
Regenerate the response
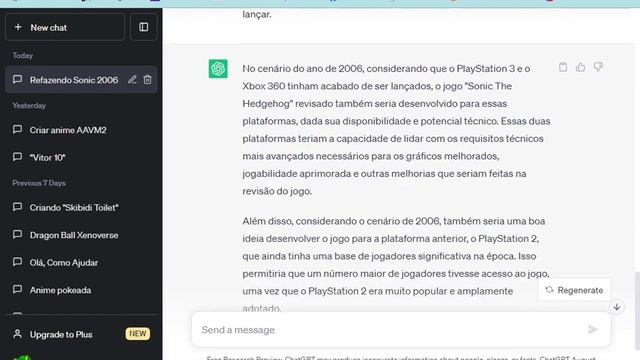pyautogui.click(x=574, y=290)
